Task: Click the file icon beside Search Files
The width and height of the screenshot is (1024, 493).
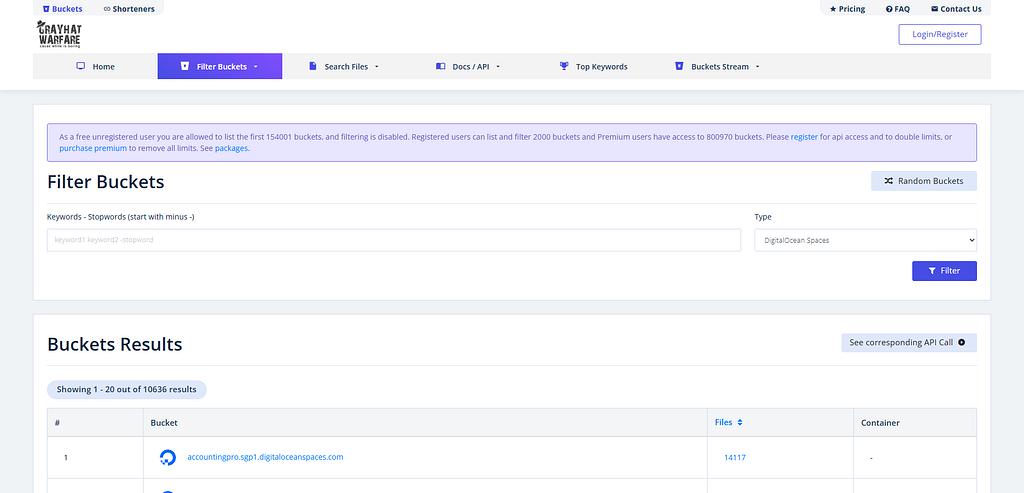Action: pos(313,66)
